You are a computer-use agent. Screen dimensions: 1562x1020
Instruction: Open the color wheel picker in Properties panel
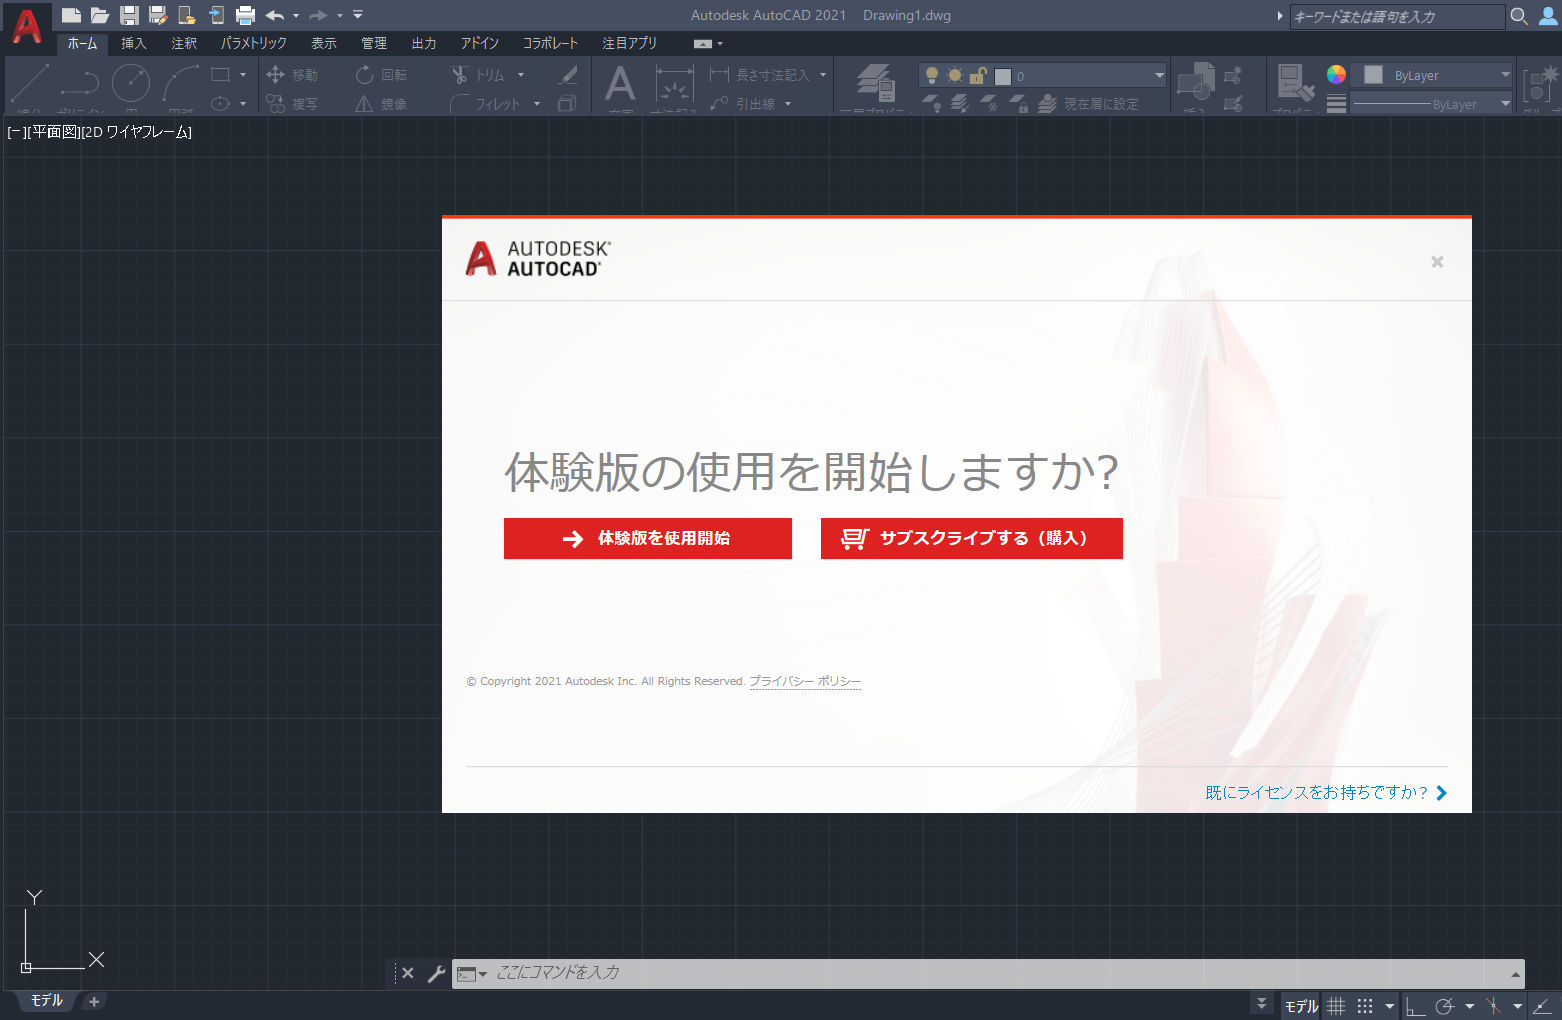(x=1336, y=73)
